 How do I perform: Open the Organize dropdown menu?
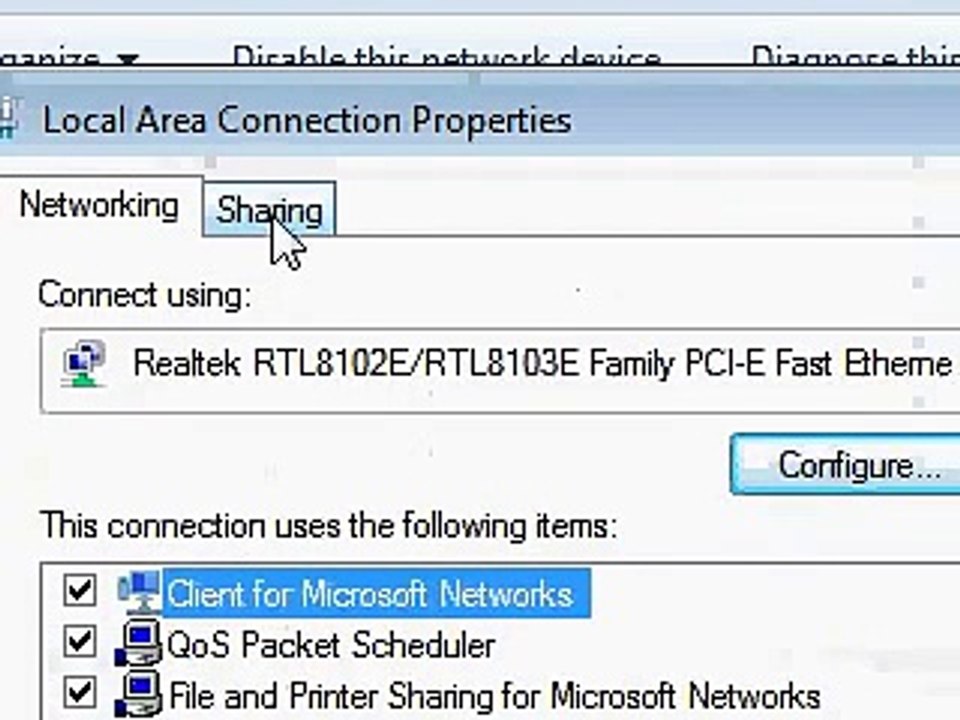tap(69, 58)
